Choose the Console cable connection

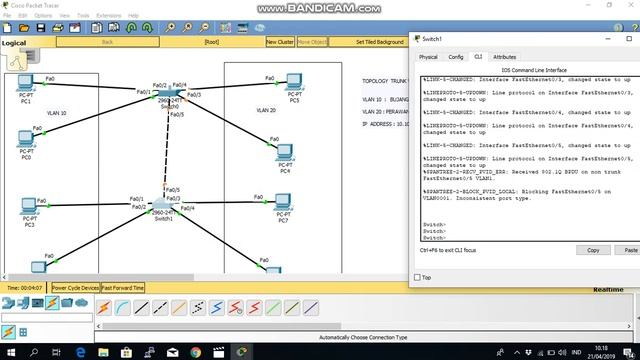122,308
